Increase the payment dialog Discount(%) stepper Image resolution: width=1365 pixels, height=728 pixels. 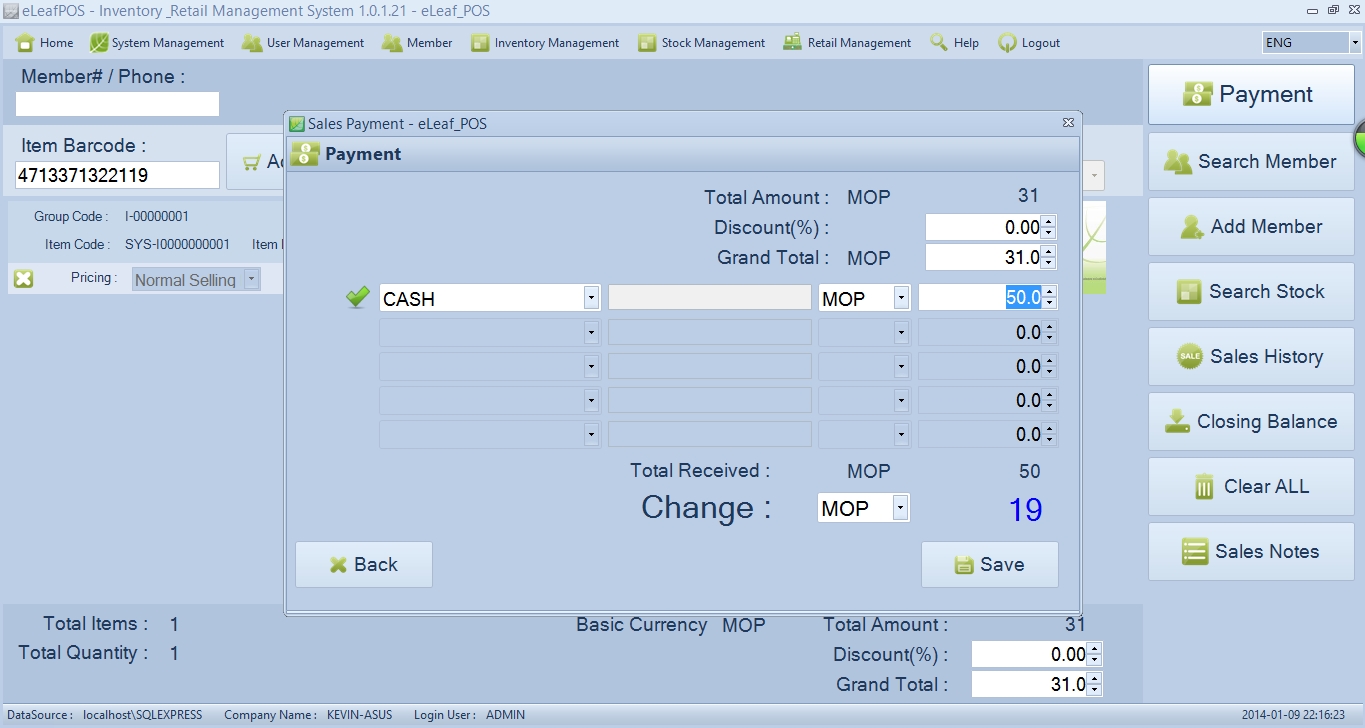pos(1048,222)
